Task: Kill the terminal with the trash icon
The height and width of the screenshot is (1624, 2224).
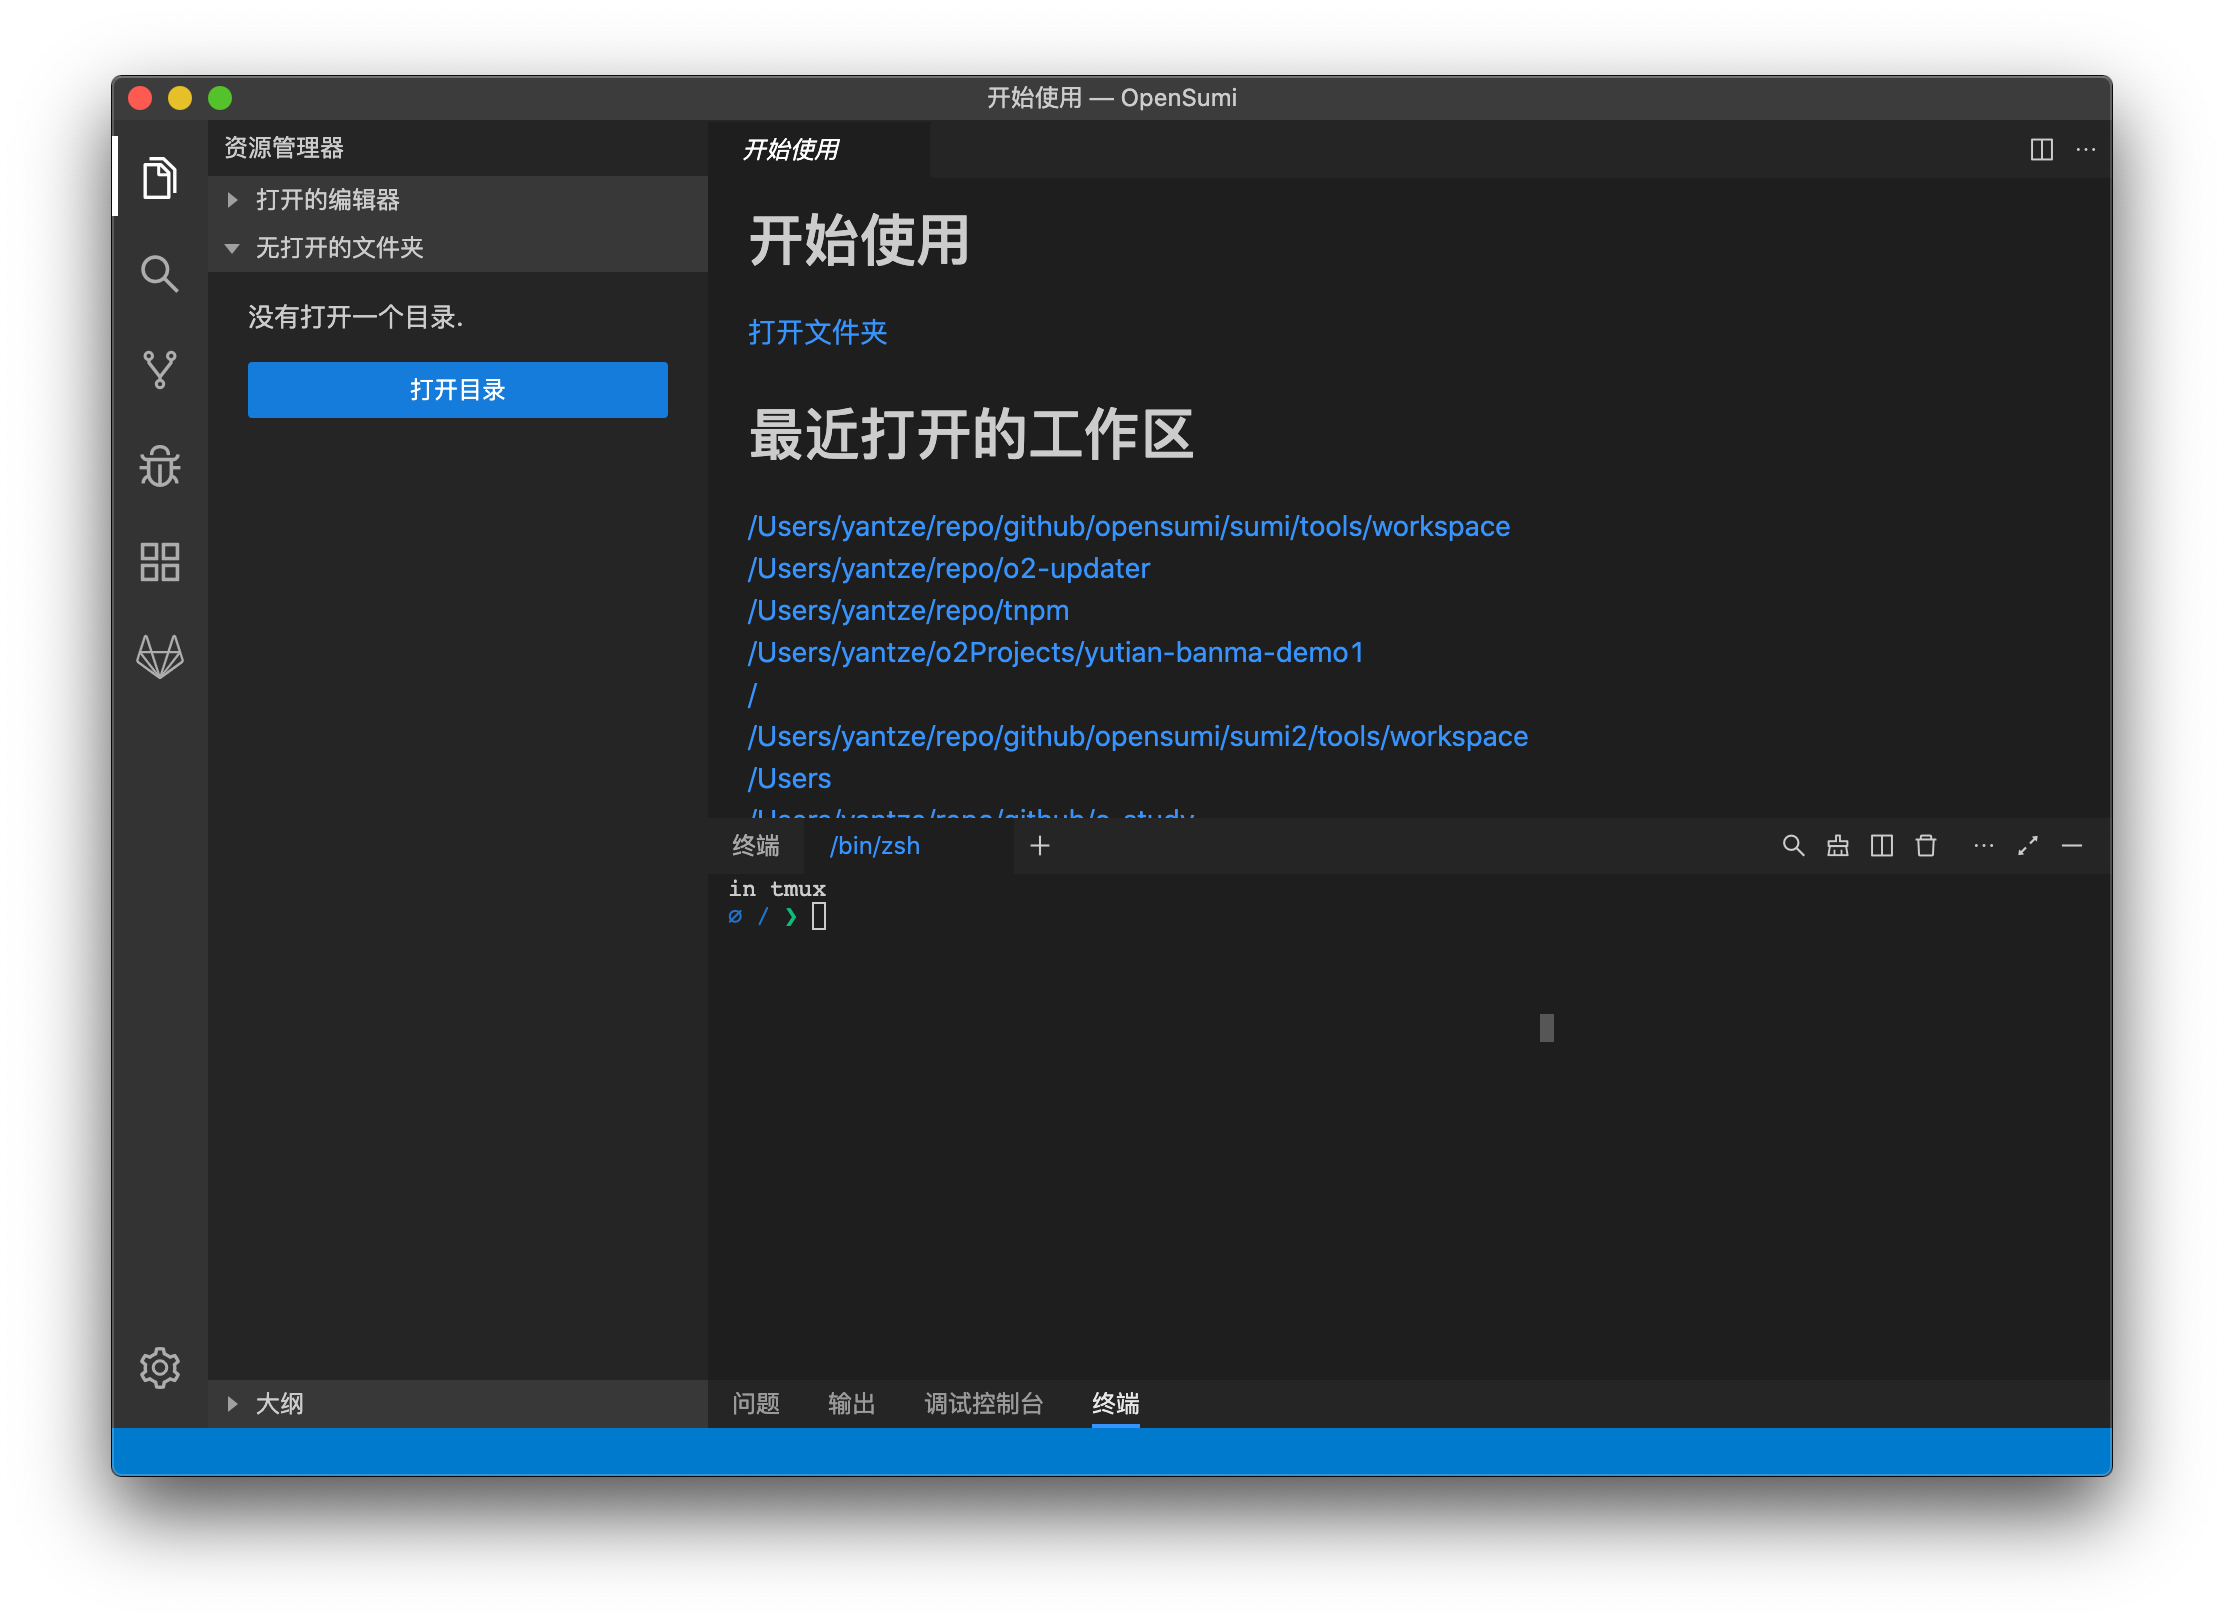Action: 1925,845
